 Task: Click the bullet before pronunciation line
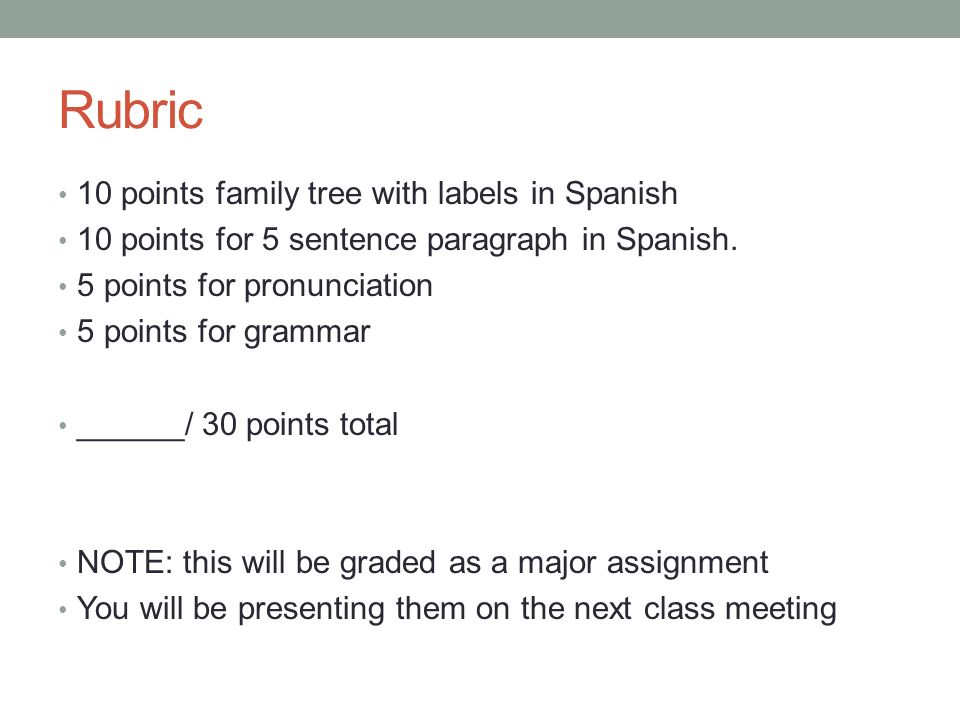coord(62,287)
